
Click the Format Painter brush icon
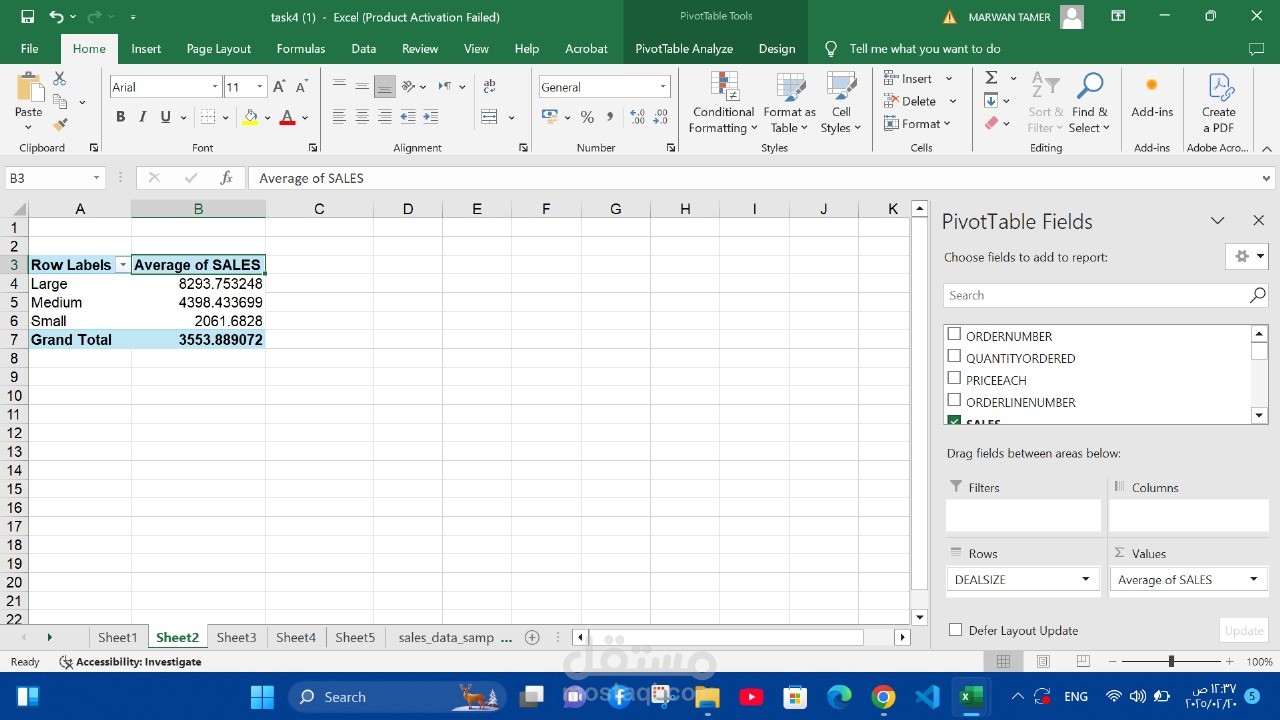coord(60,124)
